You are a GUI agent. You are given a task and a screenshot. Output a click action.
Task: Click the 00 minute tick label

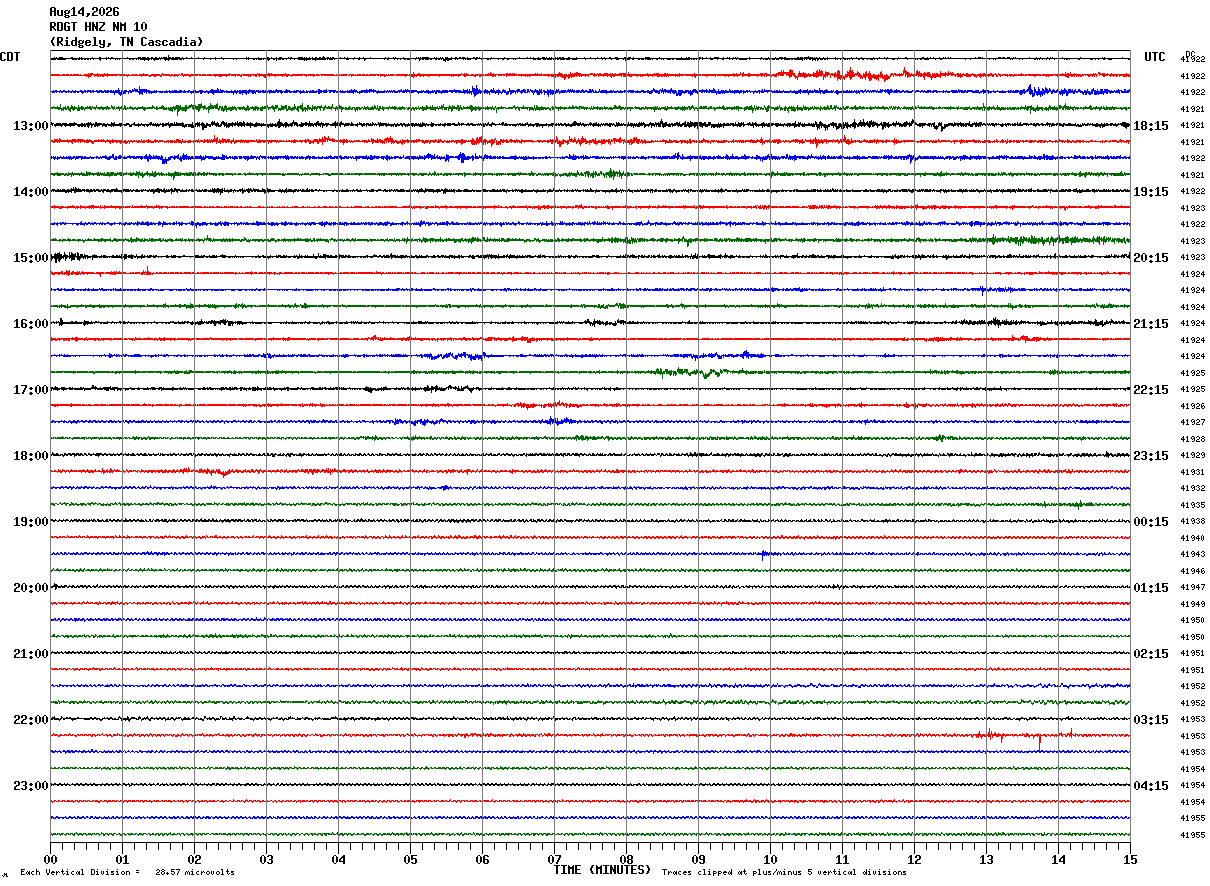pos(50,859)
